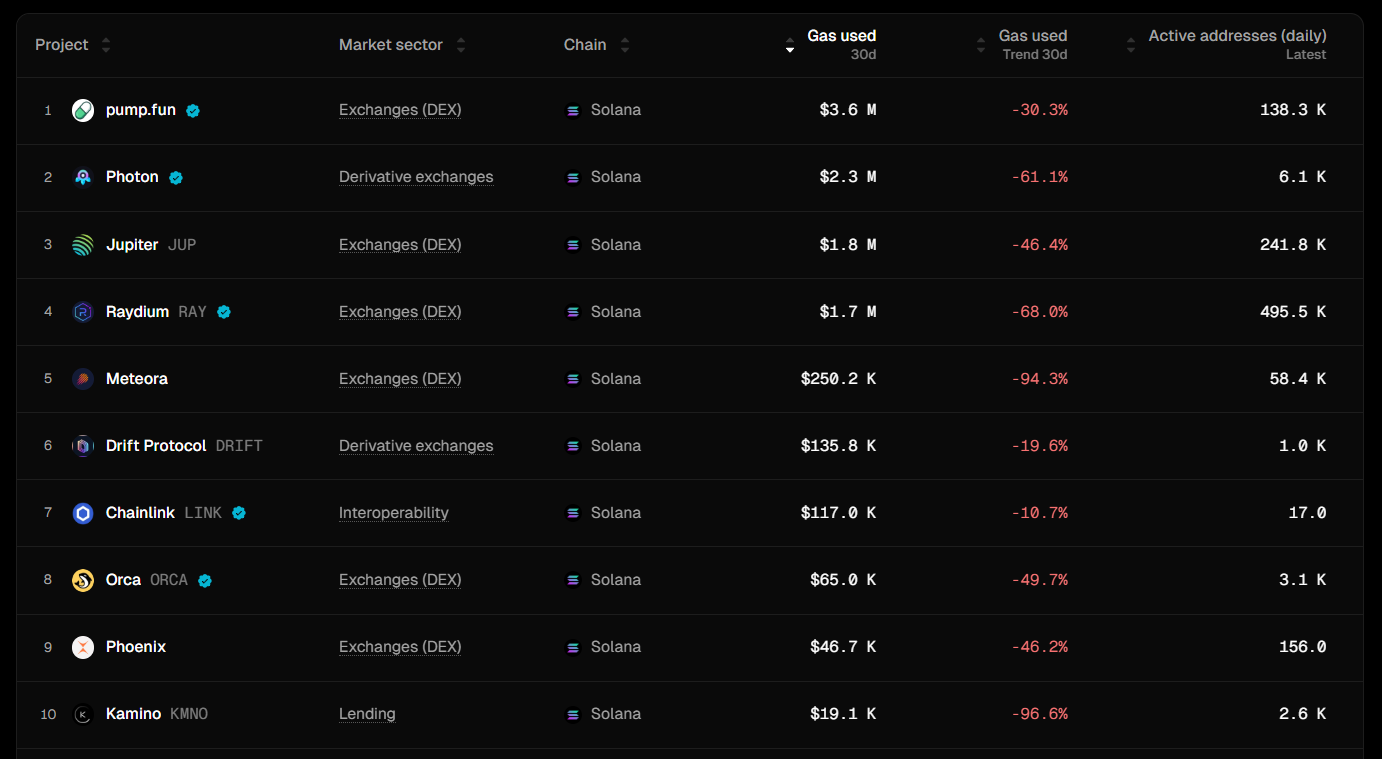Click the Chain column header label
The image size is (1382, 759).
(585, 45)
